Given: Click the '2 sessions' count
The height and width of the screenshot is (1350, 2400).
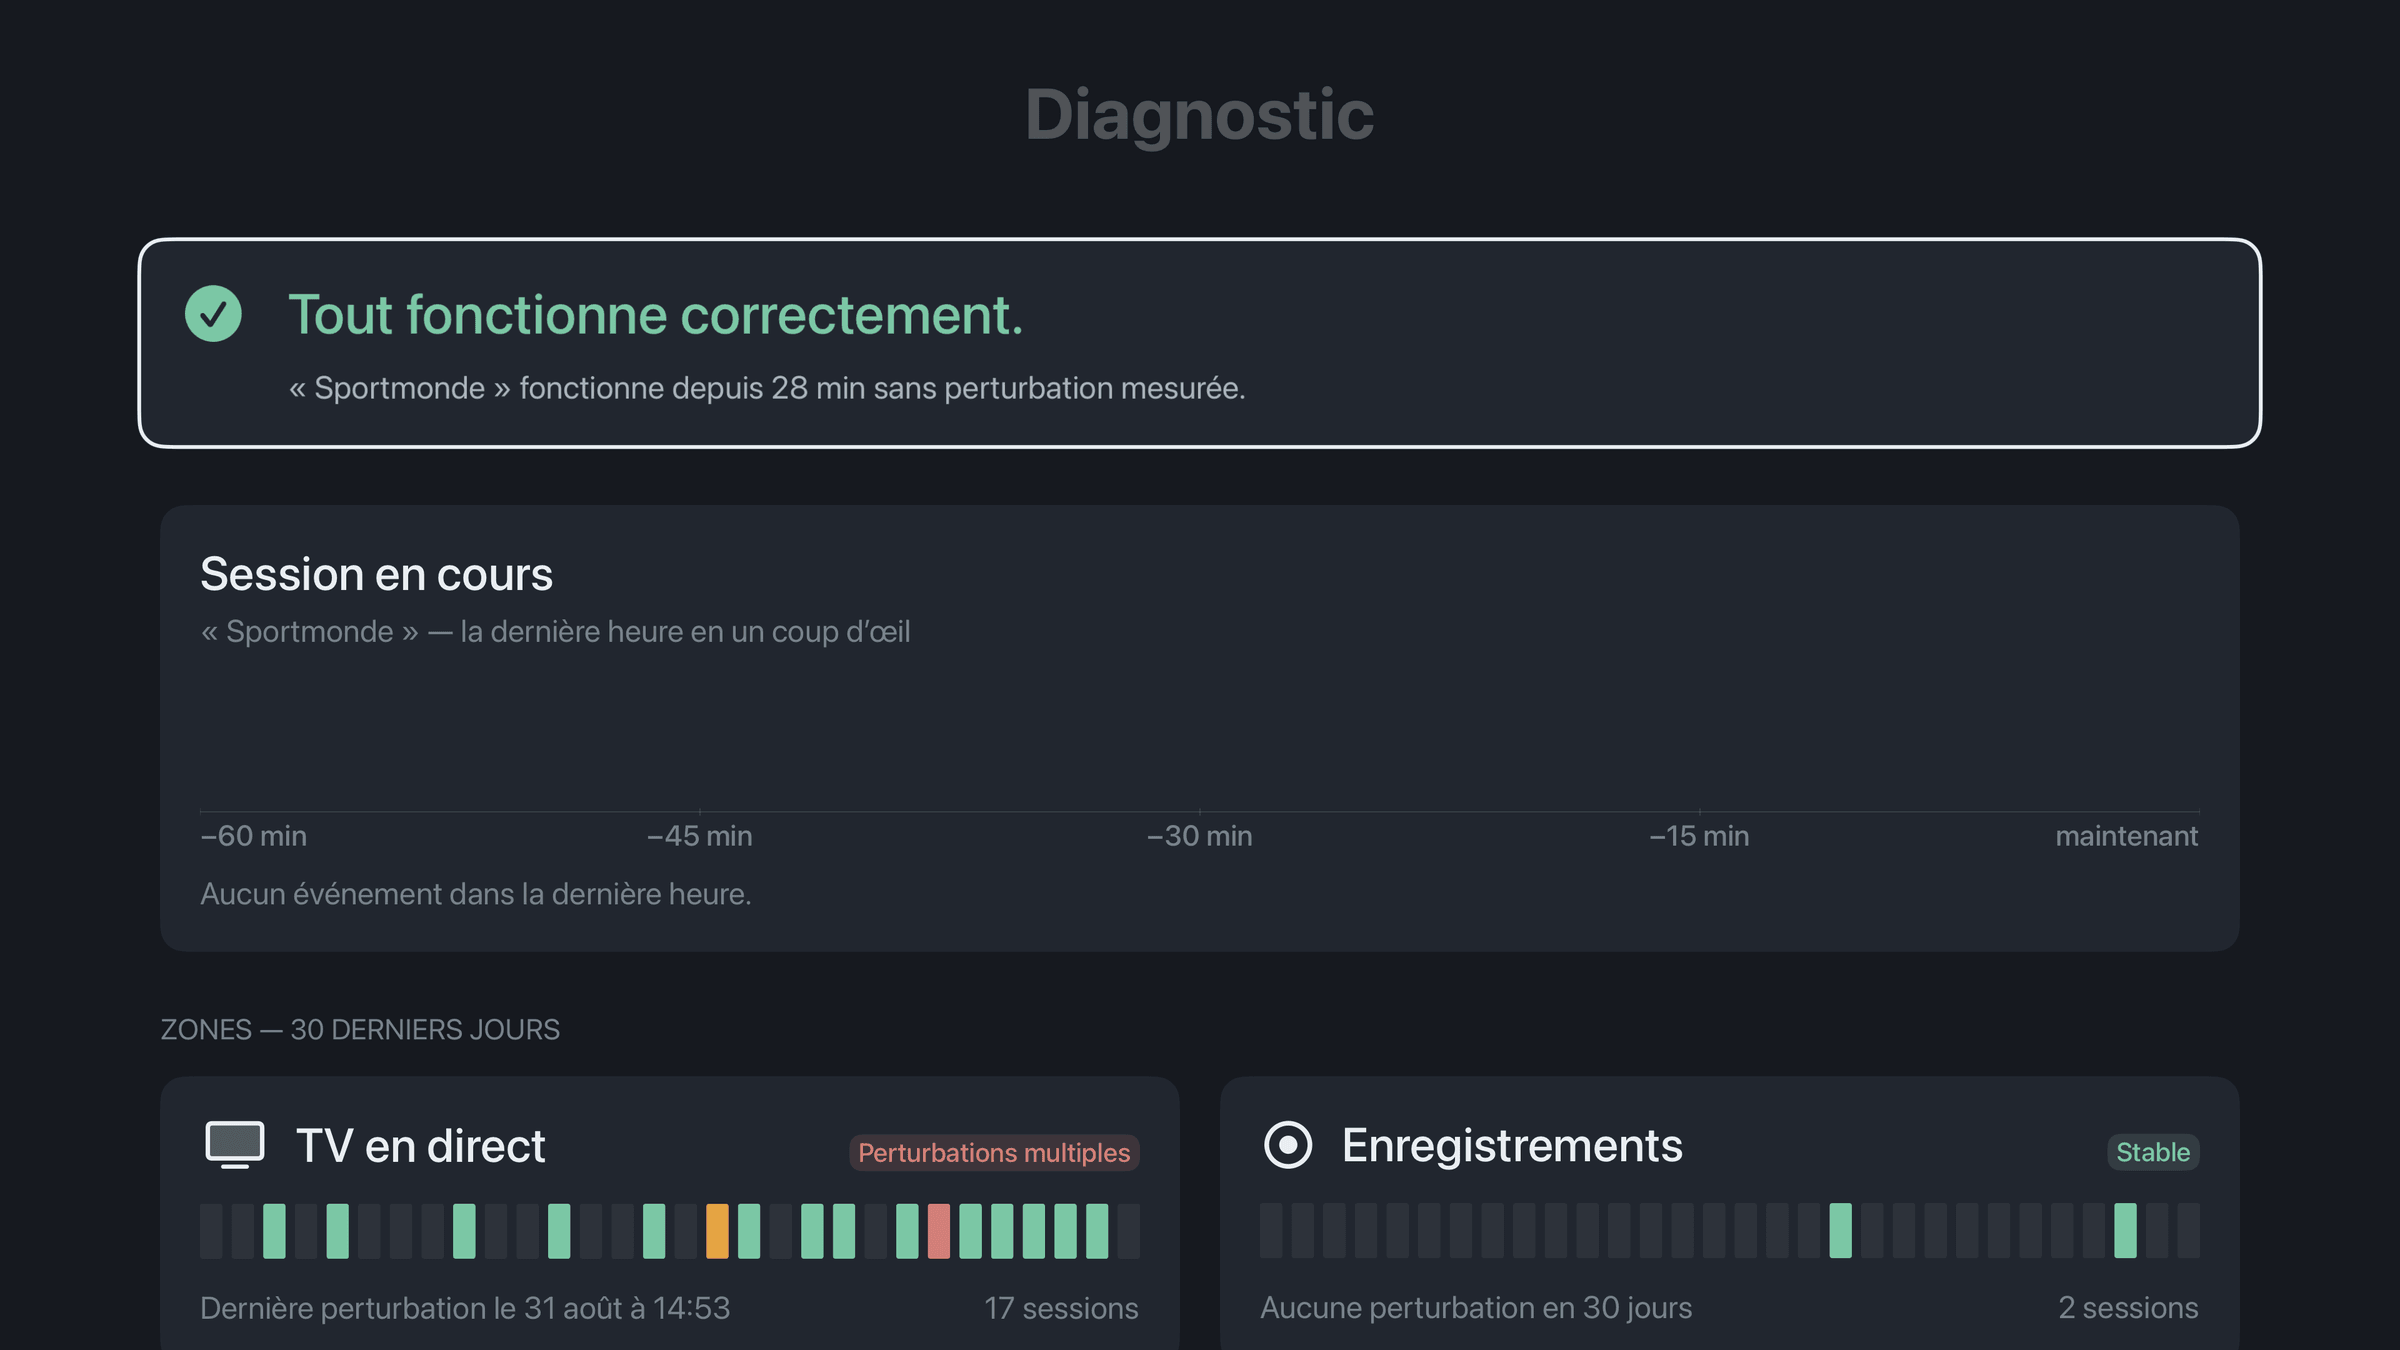Looking at the screenshot, I should 2128,1308.
